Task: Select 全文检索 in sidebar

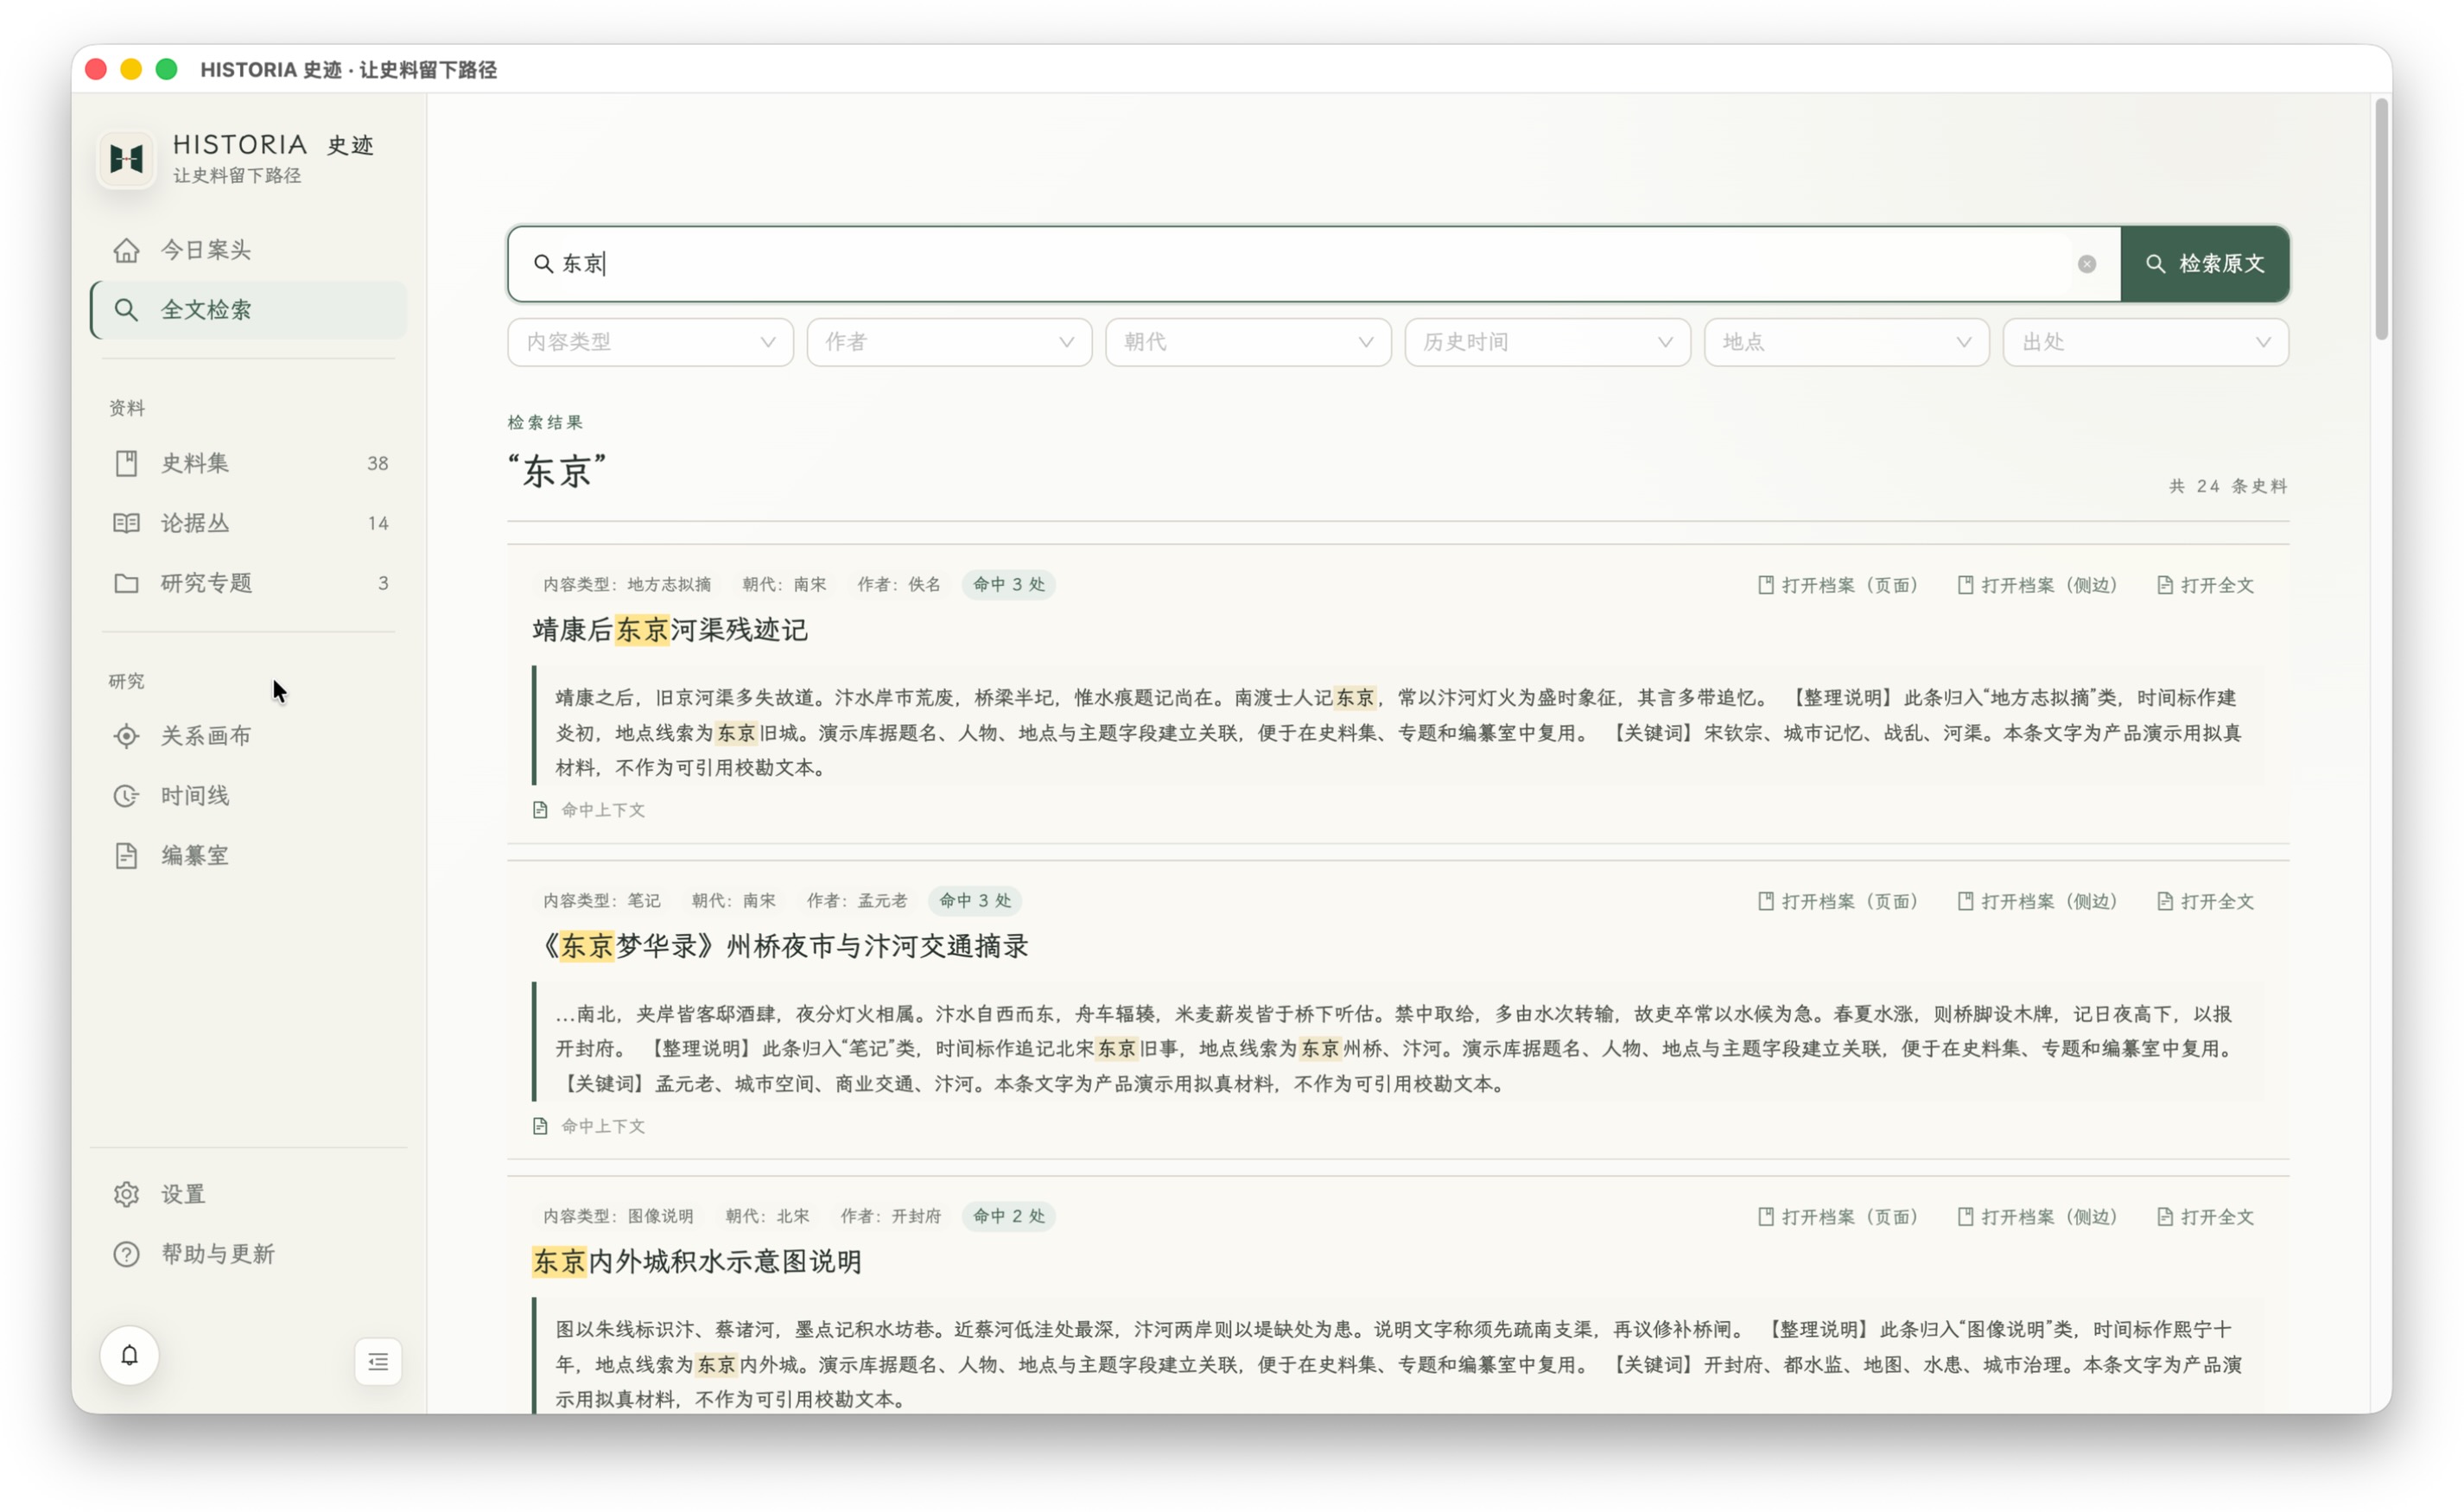Action: pyautogui.click(x=249, y=310)
